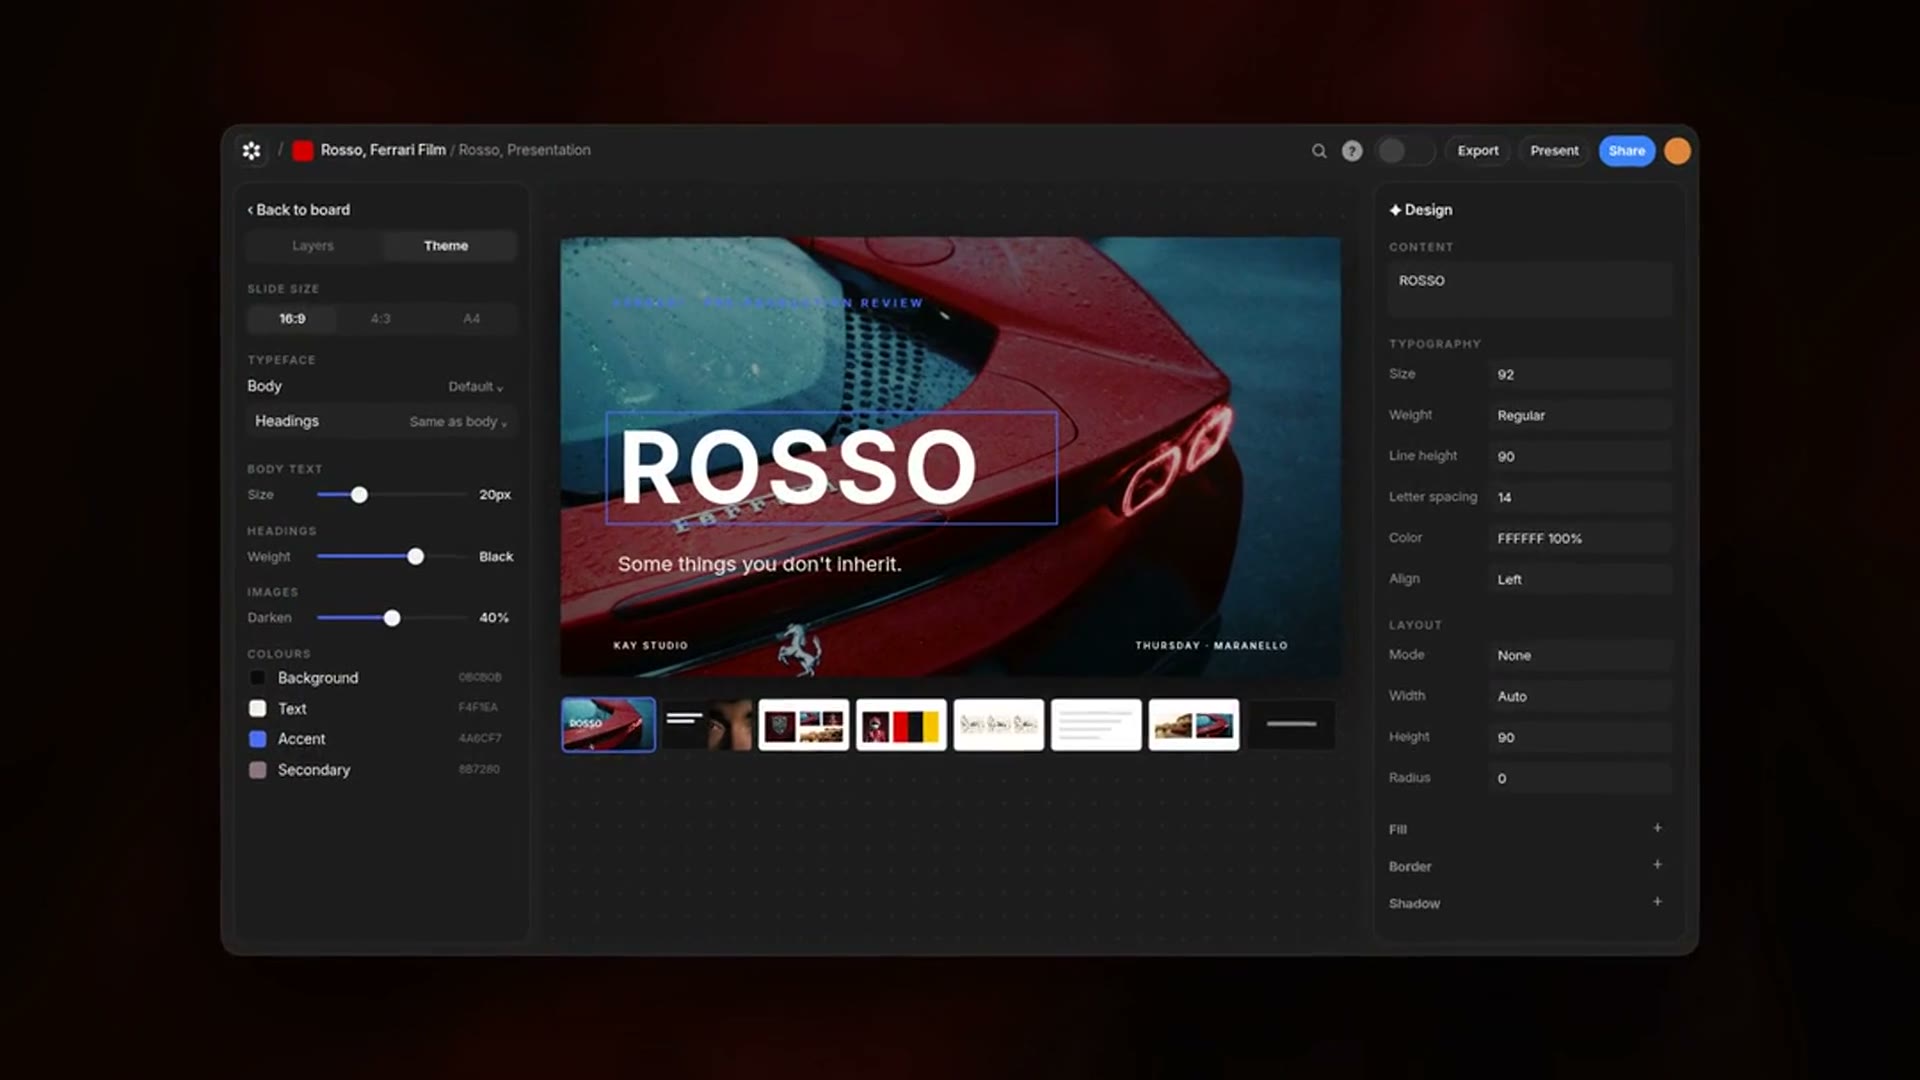Go Back to board
This screenshot has width=1920, height=1080.
pos(299,210)
